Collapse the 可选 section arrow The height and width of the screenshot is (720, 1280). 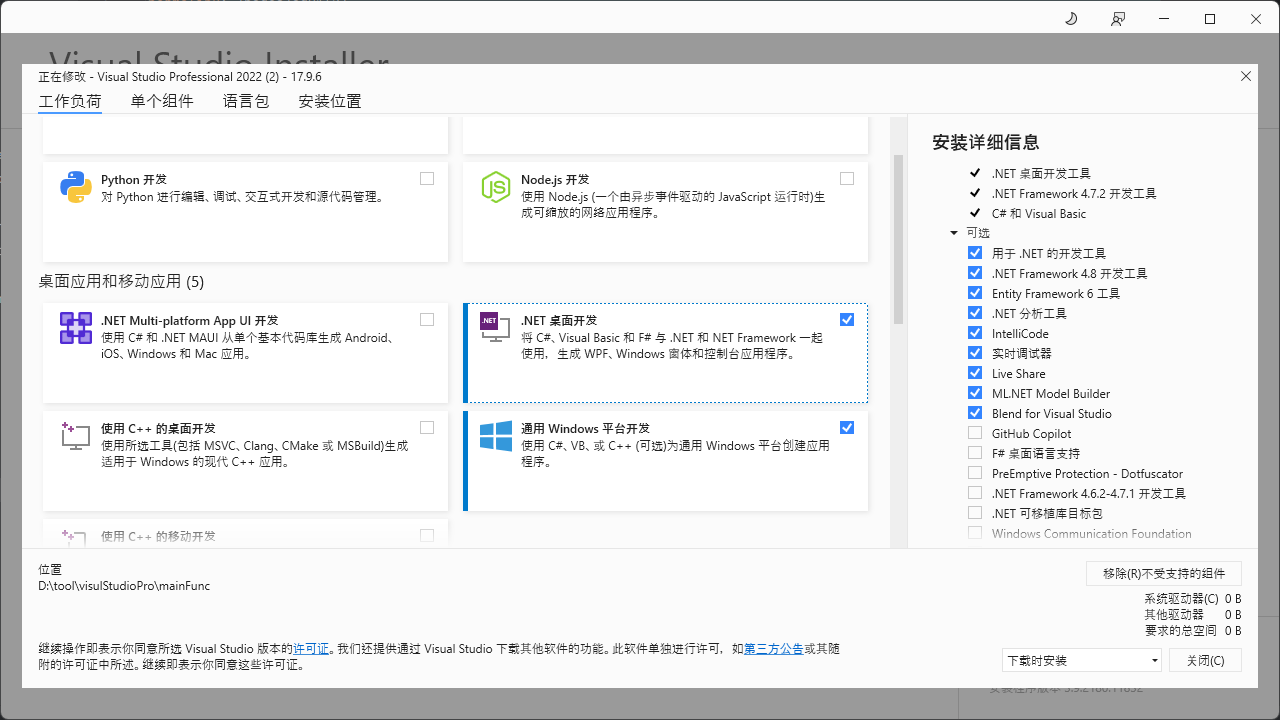[954, 233]
